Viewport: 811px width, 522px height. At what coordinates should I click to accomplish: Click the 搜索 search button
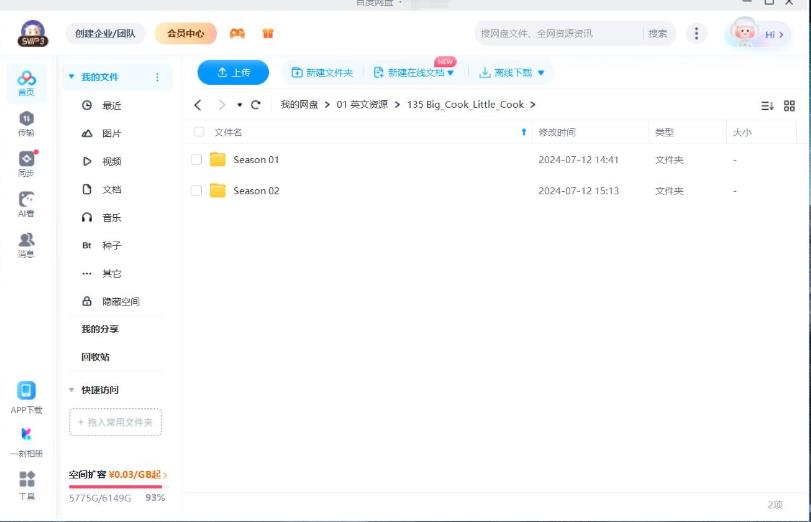point(657,34)
